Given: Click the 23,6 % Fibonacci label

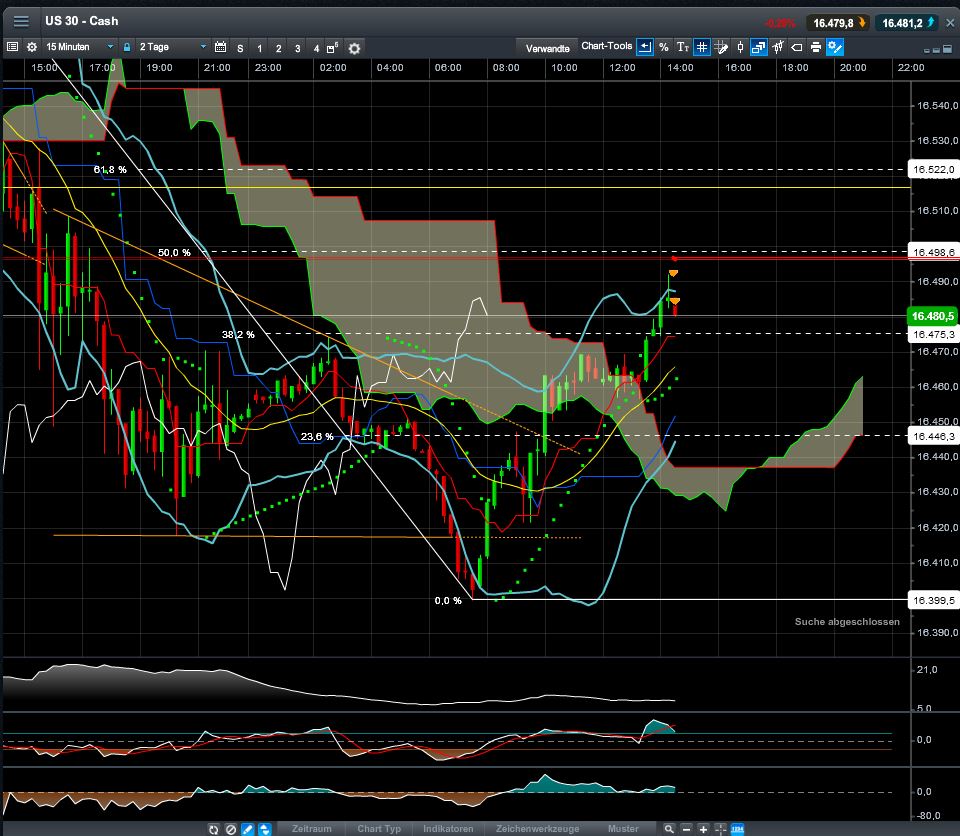Looking at the screenshot, I should [x=317, y=437].
